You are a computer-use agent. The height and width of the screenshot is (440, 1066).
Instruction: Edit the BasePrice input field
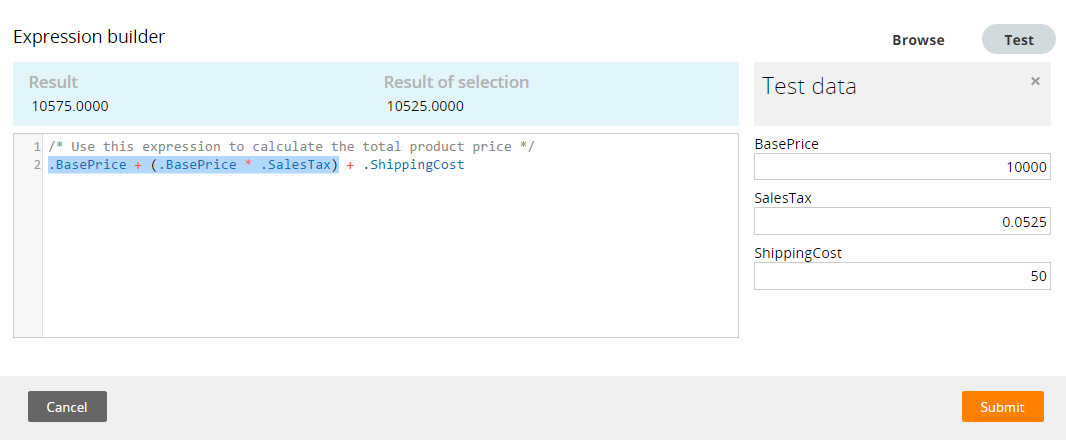pos(902,167)
